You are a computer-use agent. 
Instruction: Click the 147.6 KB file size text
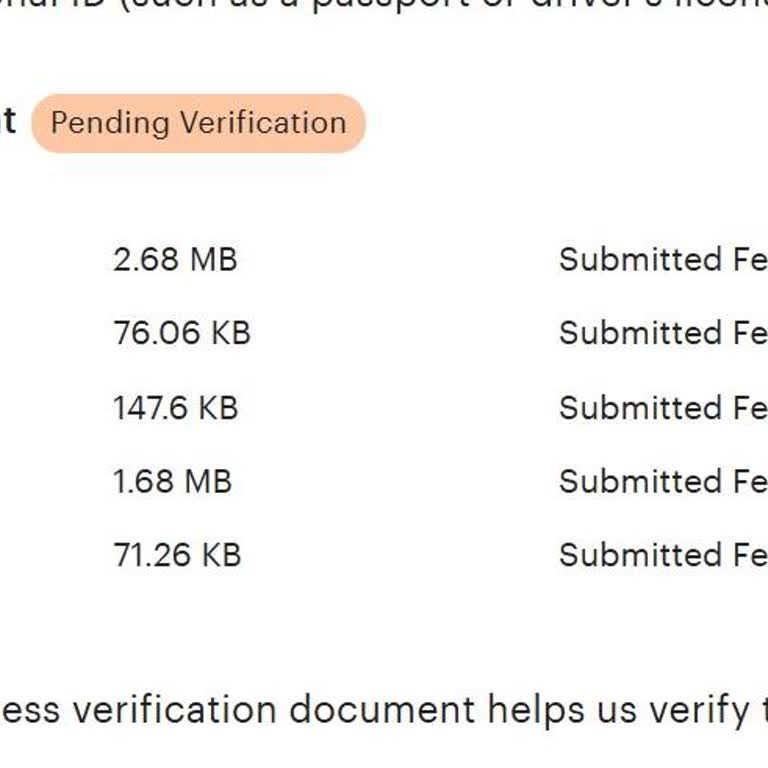(x=175, y=407)
